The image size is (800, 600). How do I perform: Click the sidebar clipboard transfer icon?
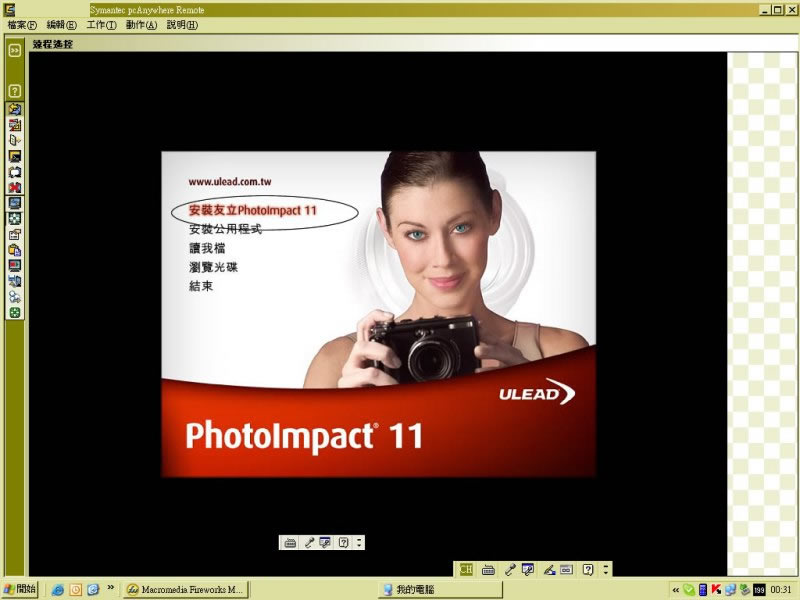(15, 250)
